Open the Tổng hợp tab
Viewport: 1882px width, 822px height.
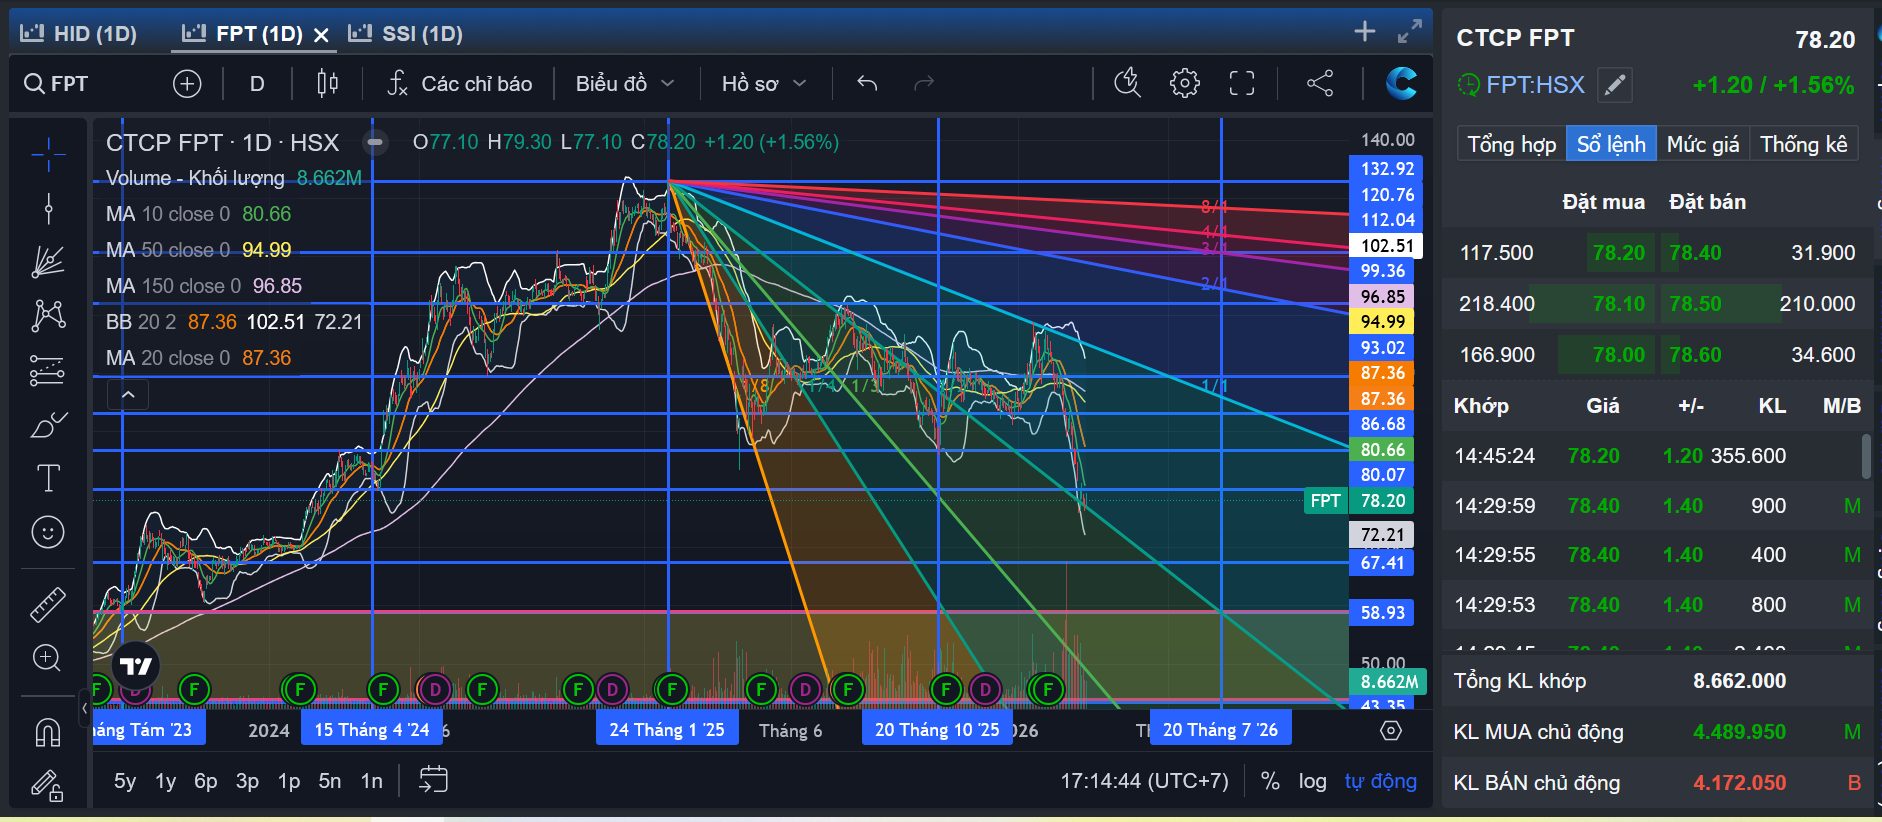[1511, 144]
